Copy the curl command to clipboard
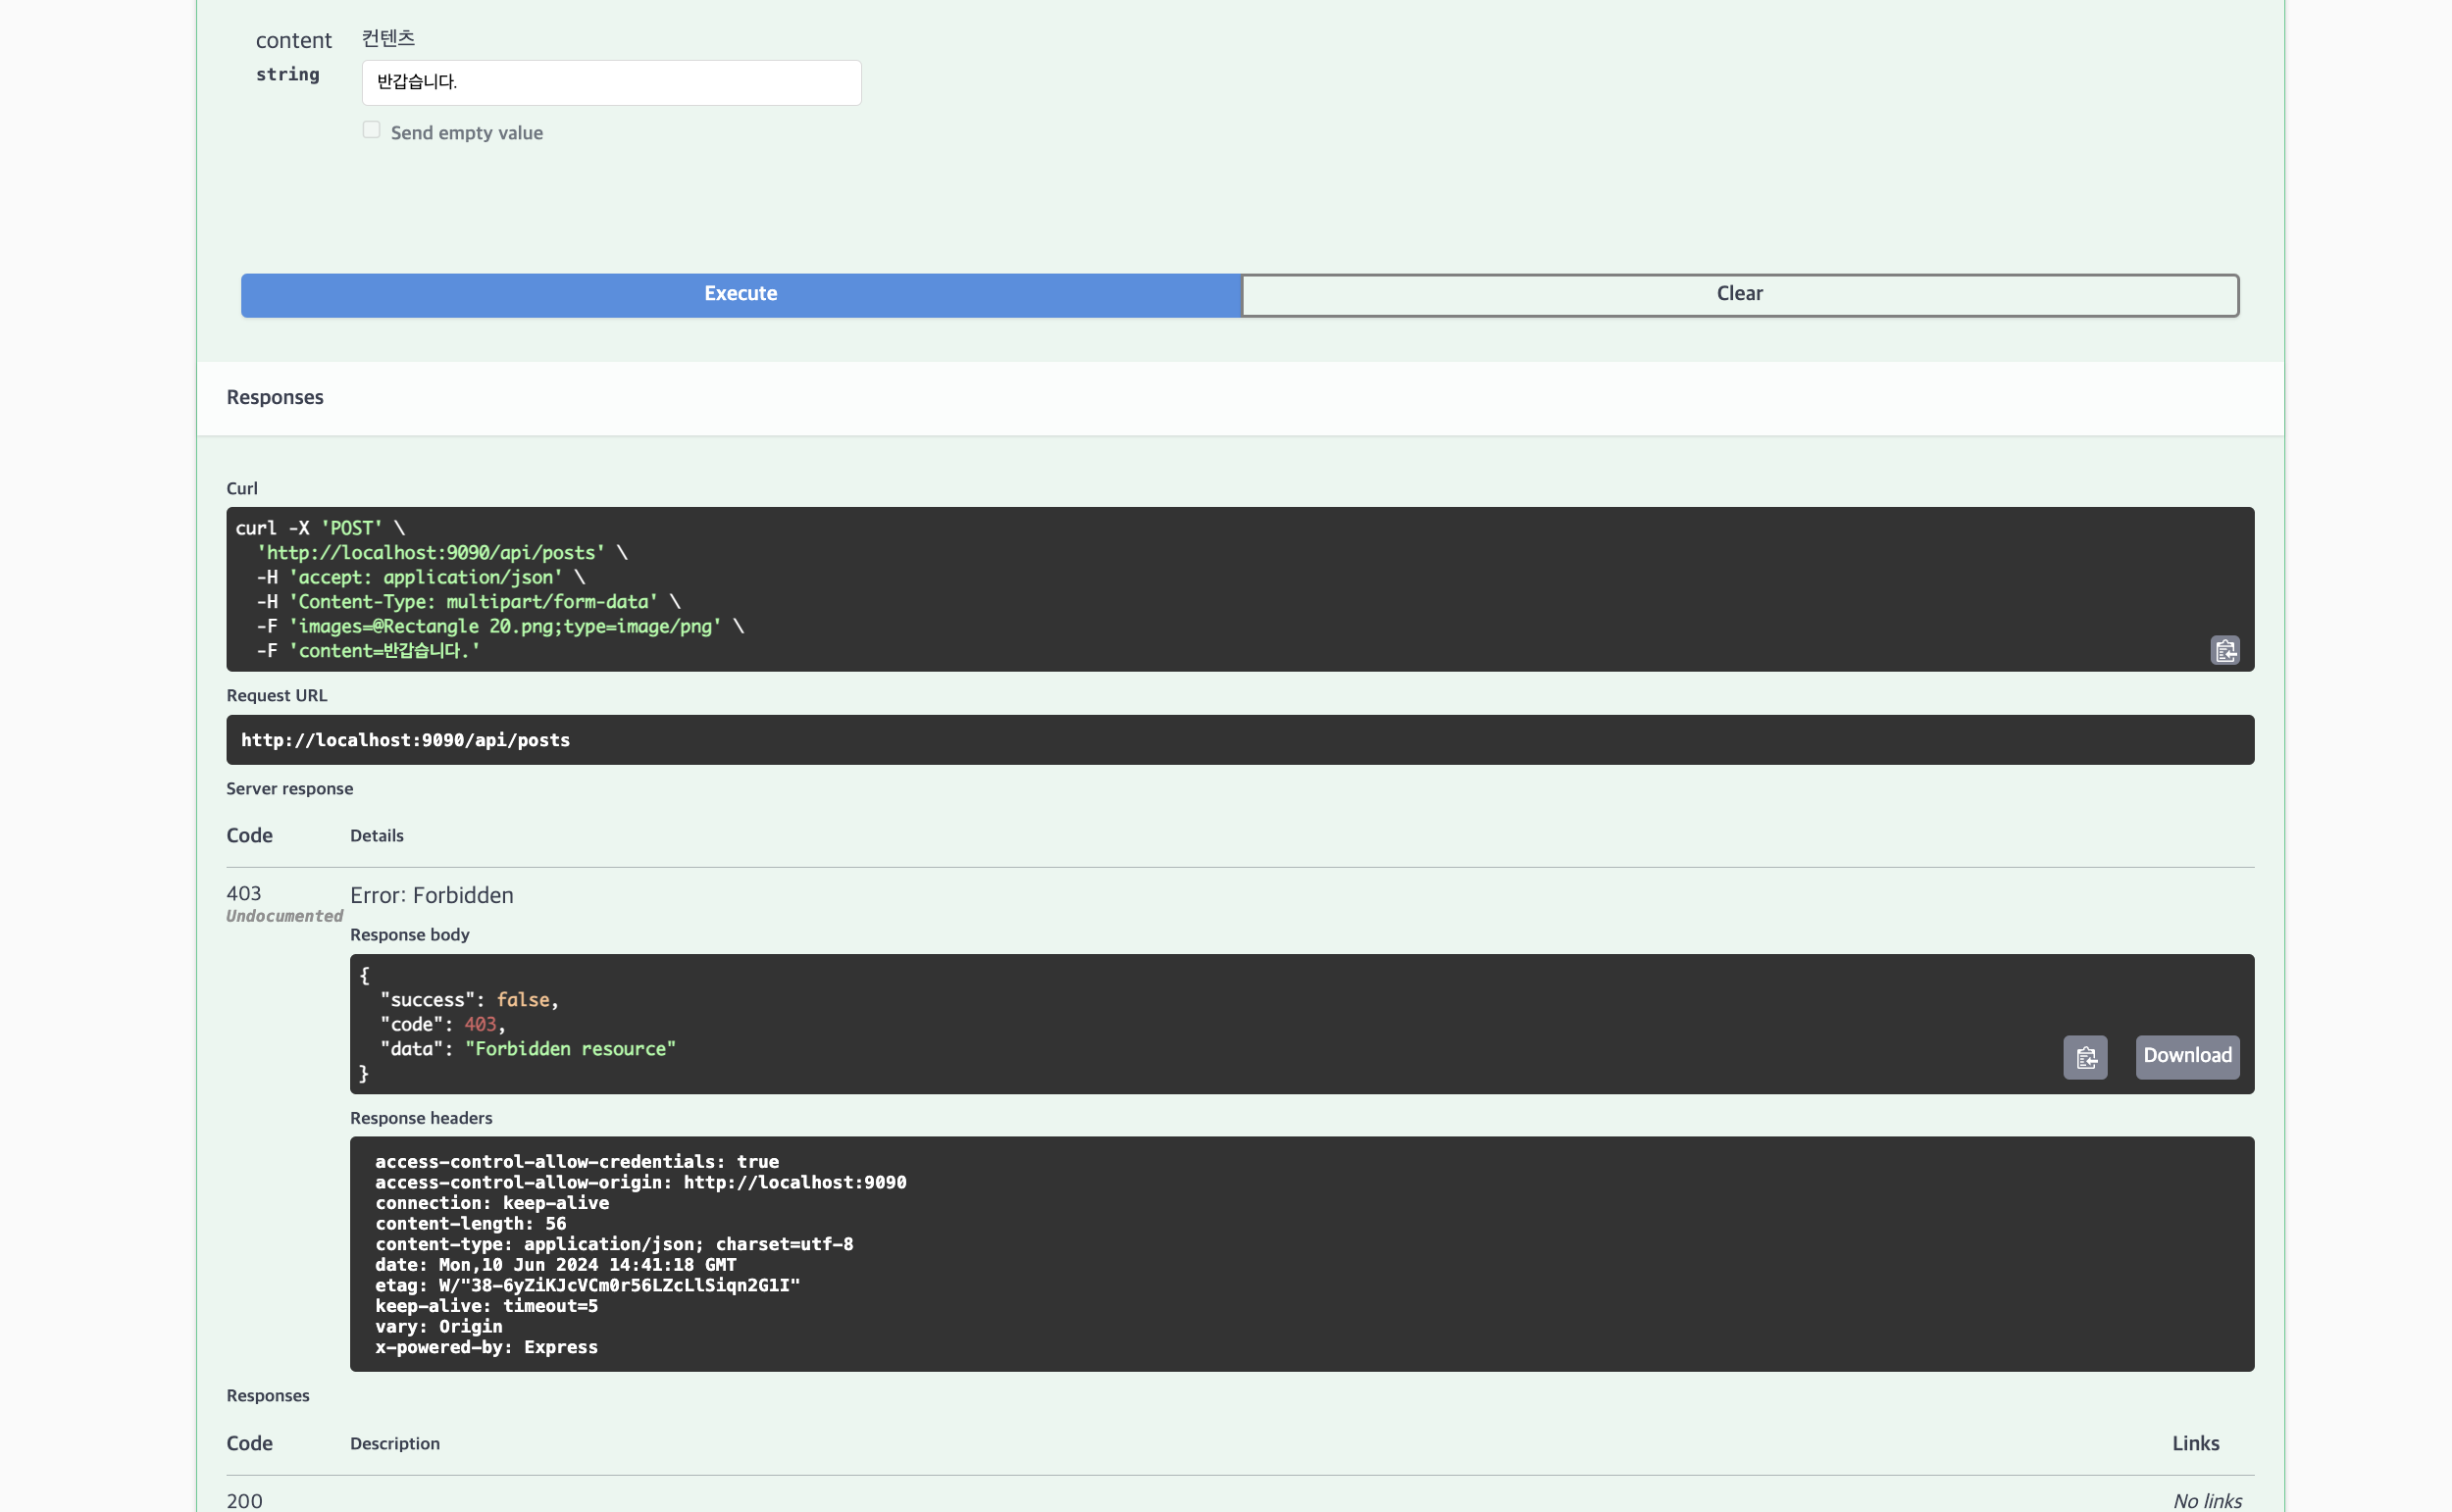Image resolution: width=2452 pixels, height=1512 pixels. pyautogui.click(x=2224, y=651)
